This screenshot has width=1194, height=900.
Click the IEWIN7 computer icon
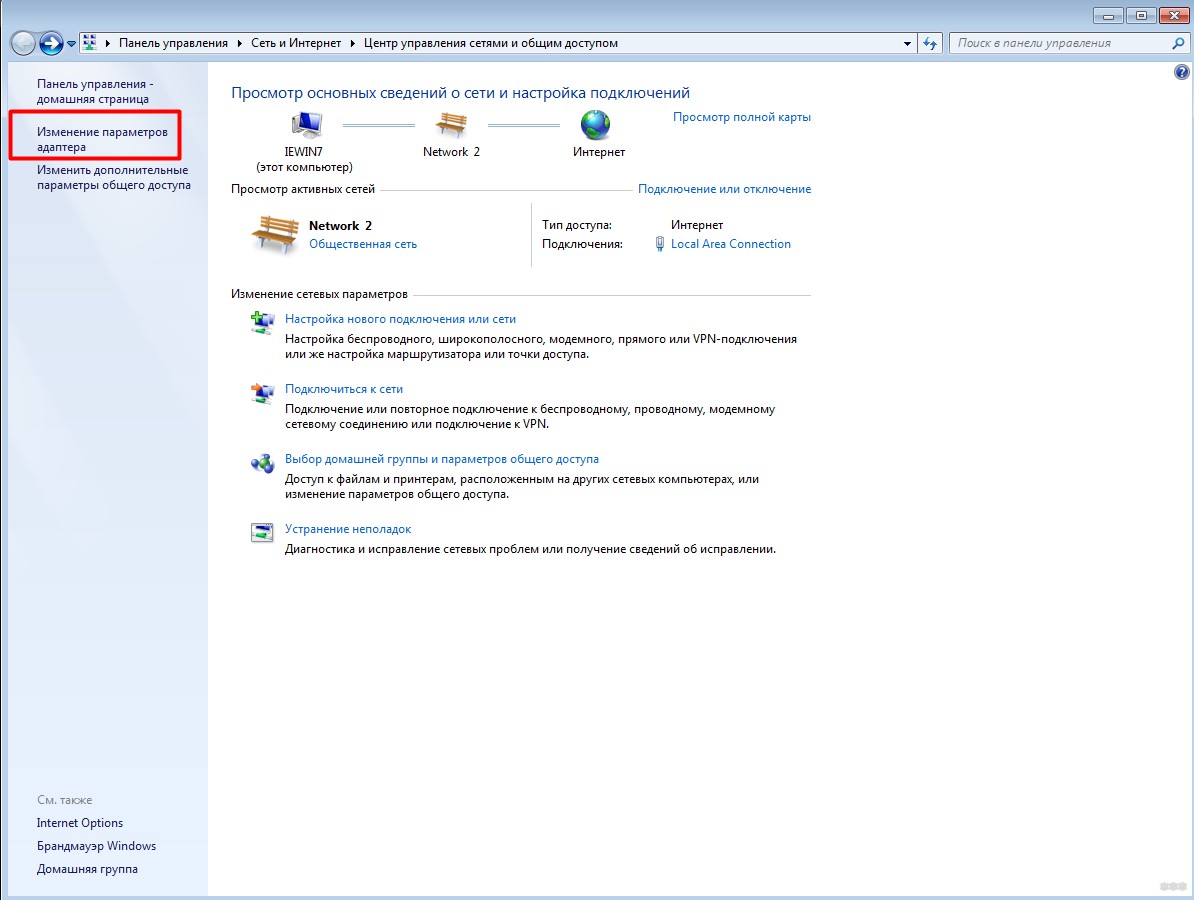coord(305,125)
